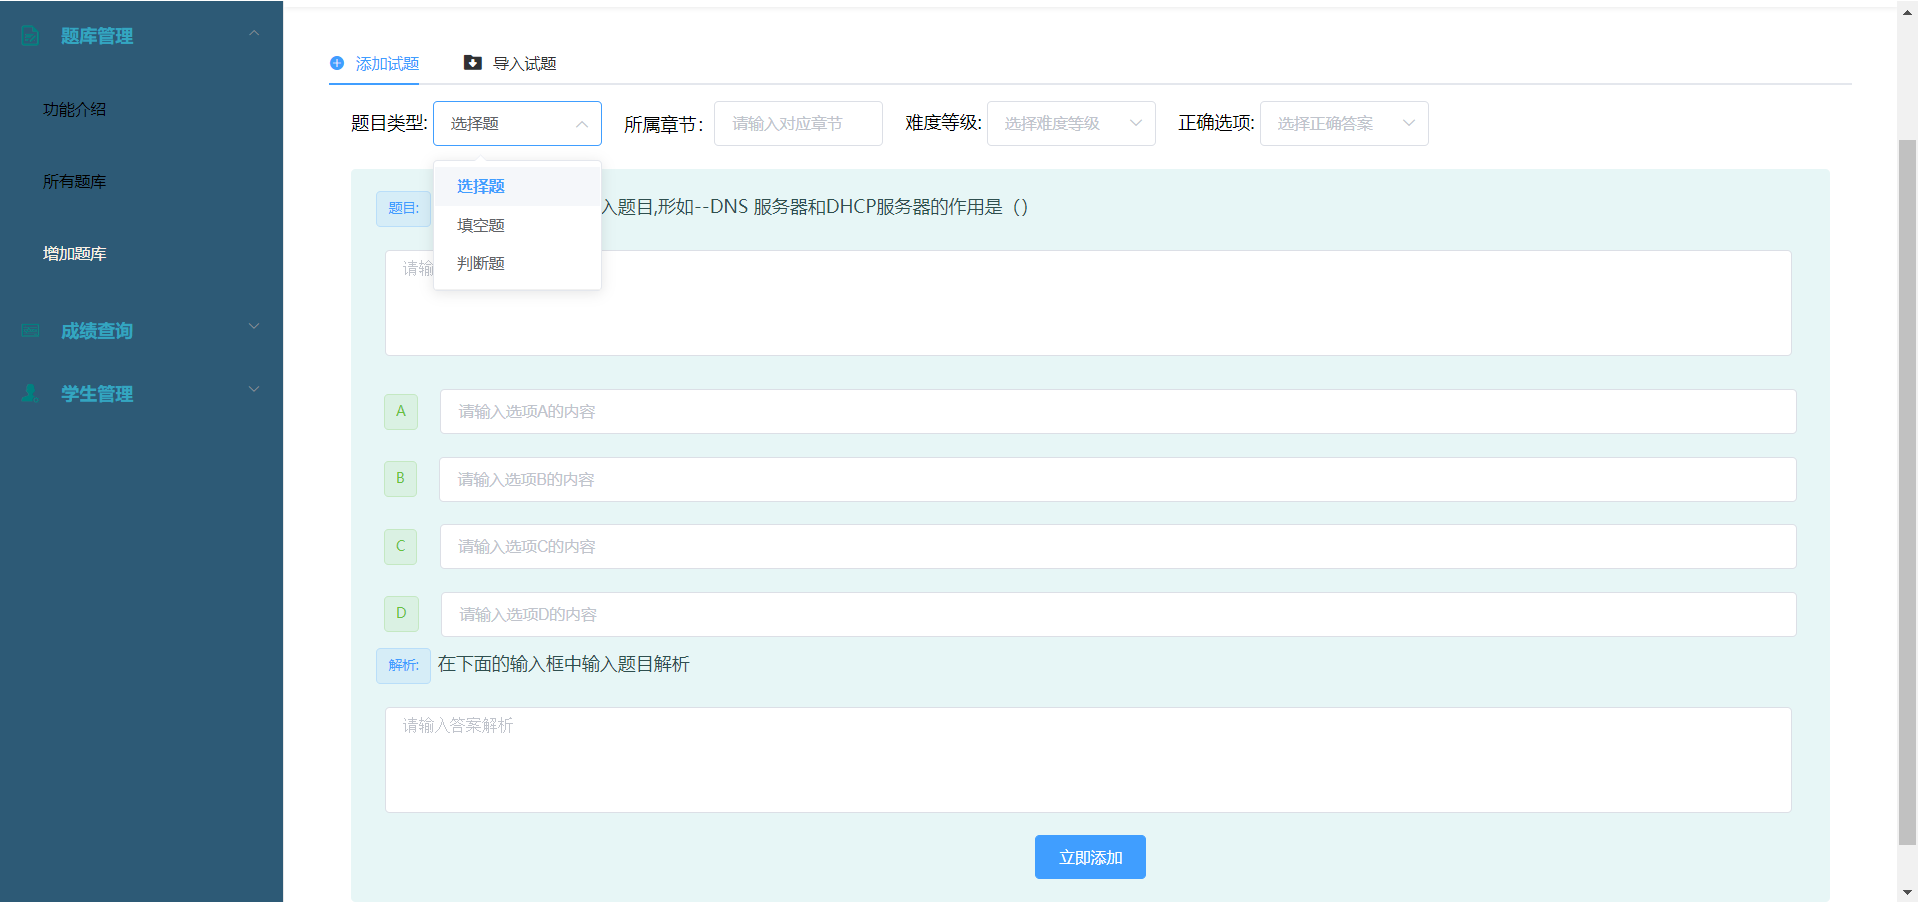The image size is (1918, 902).
Task: Click the 所属章节 chapter input field
Action: coord(797,124)
